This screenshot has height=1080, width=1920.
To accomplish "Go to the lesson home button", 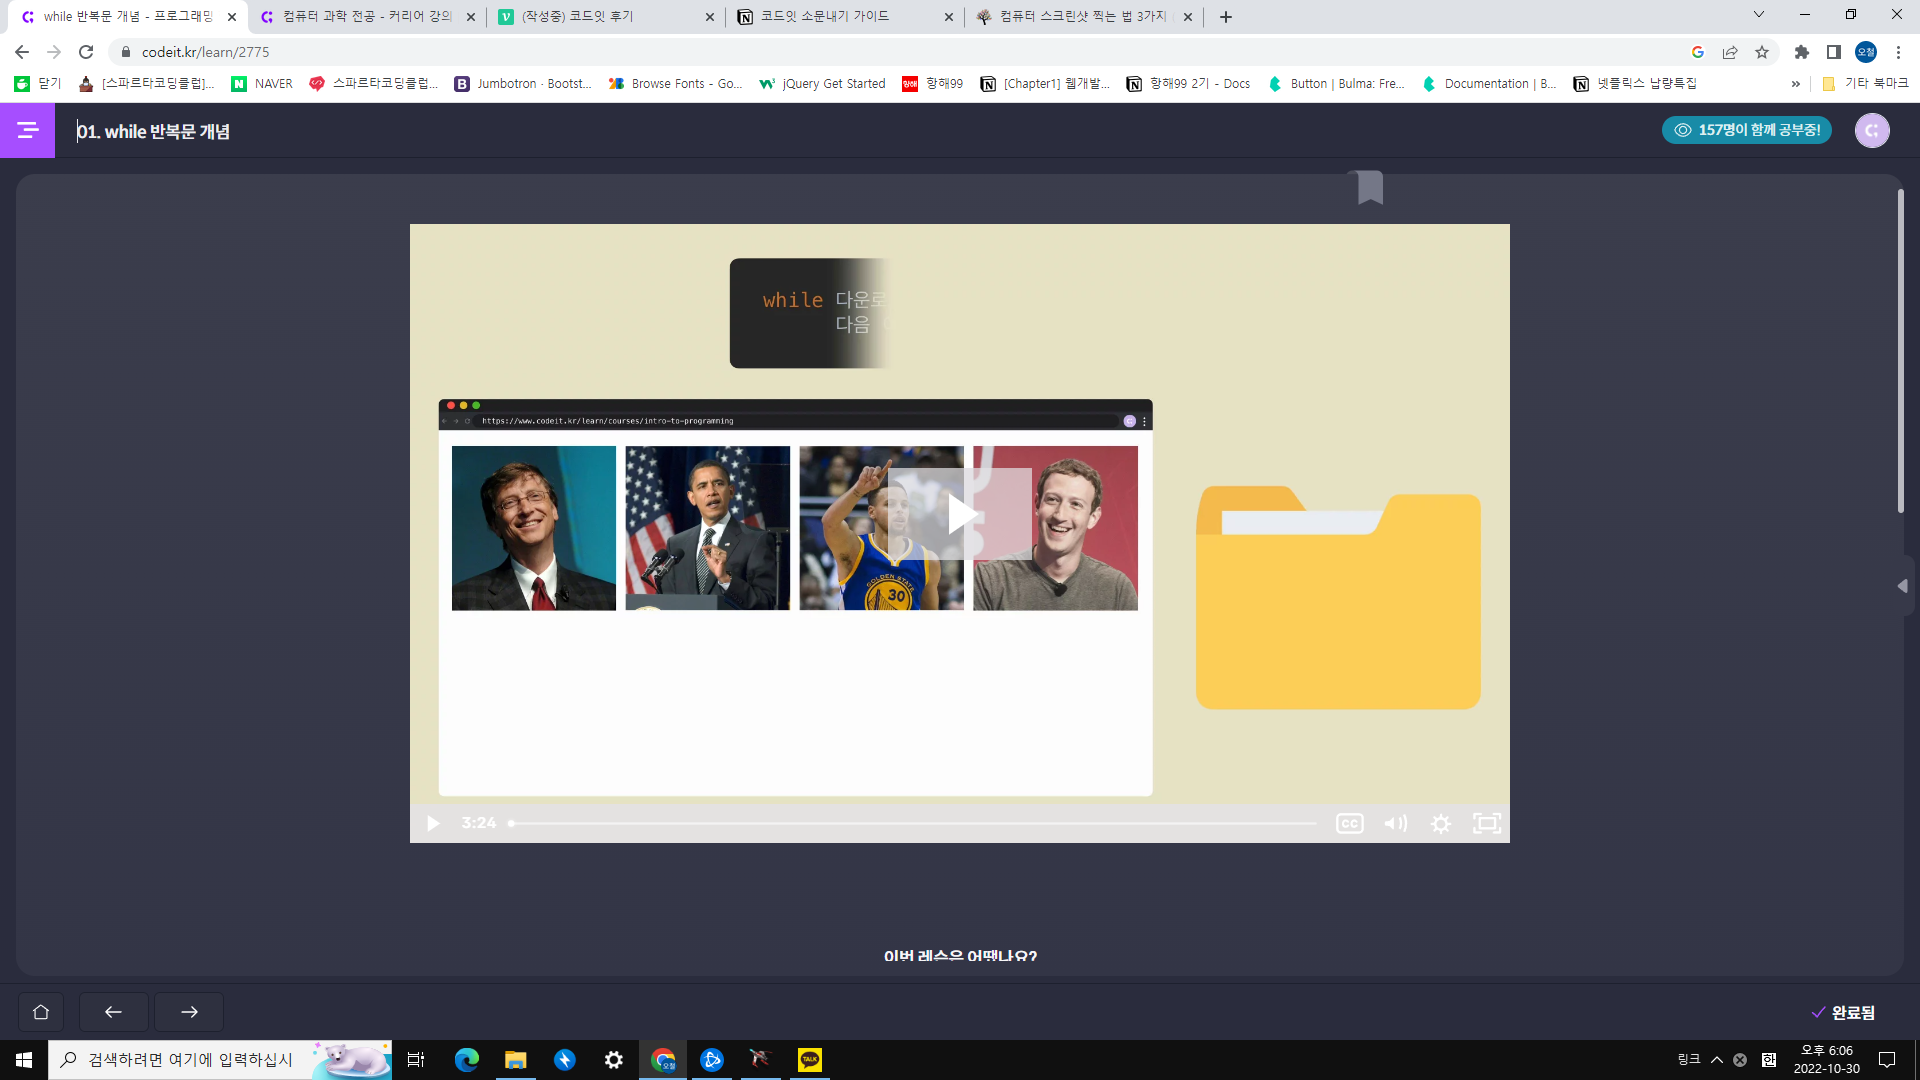I will point(41,1012).
